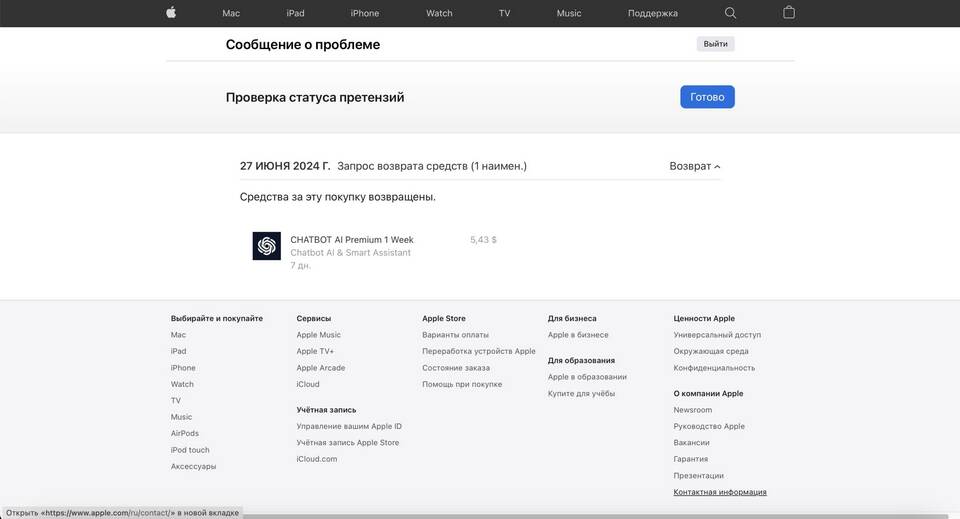Select the 5,43 $ price text

coord(483,239)
